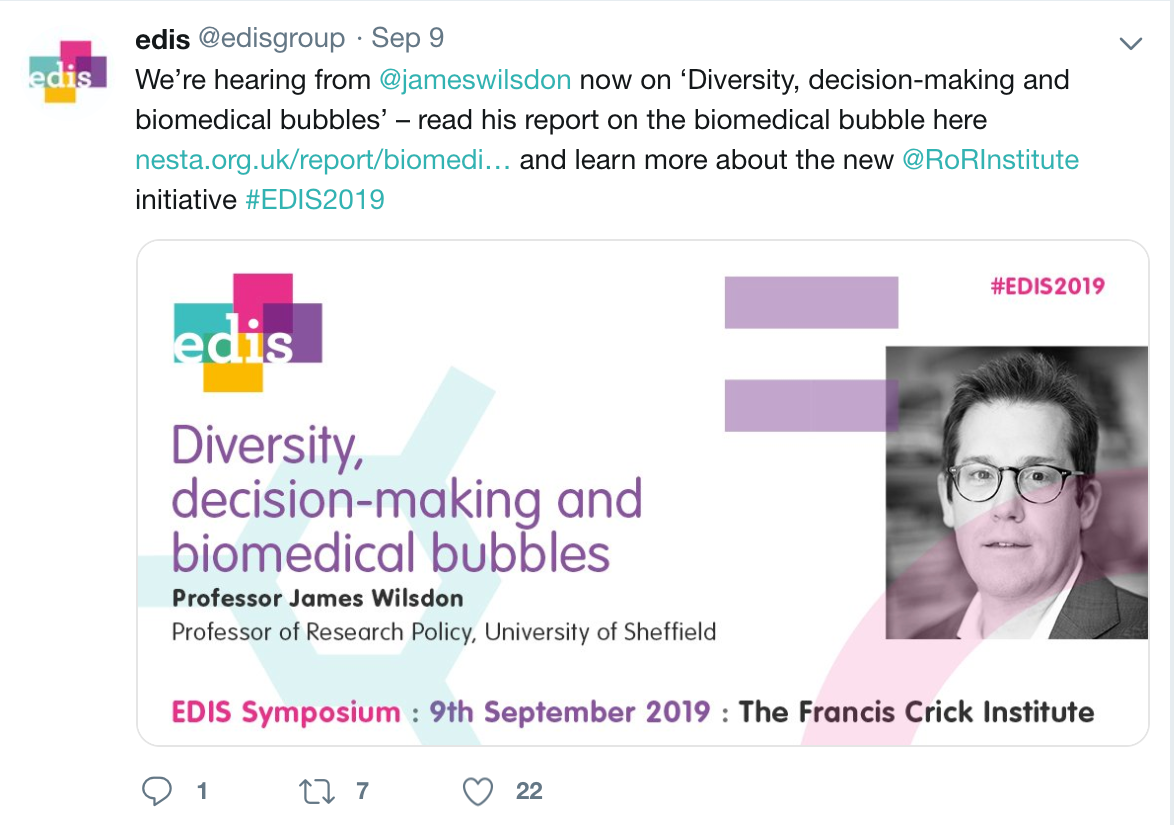Click the @edisgroup handle
Screen dimensions: 1174x825
pos(273,39)
